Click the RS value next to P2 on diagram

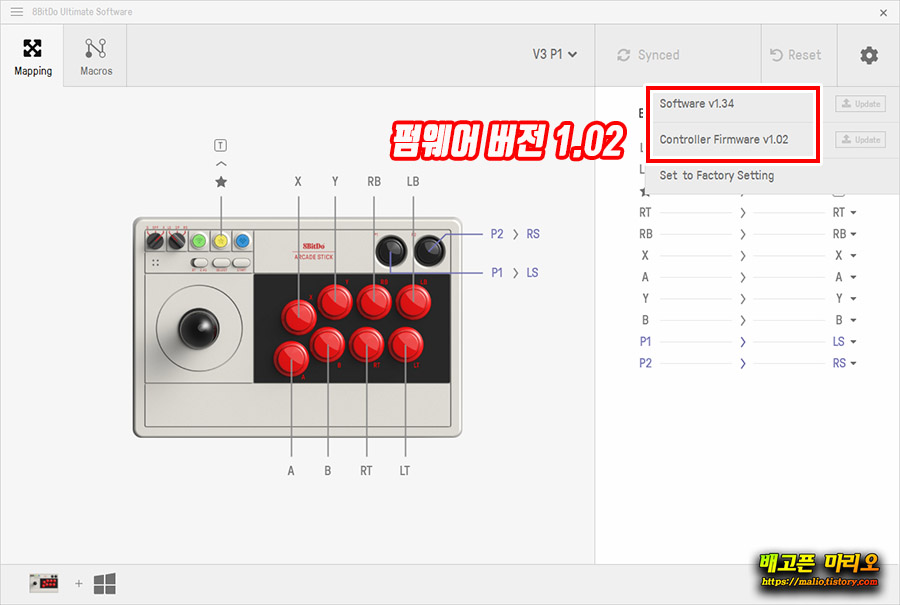point(533,234)
